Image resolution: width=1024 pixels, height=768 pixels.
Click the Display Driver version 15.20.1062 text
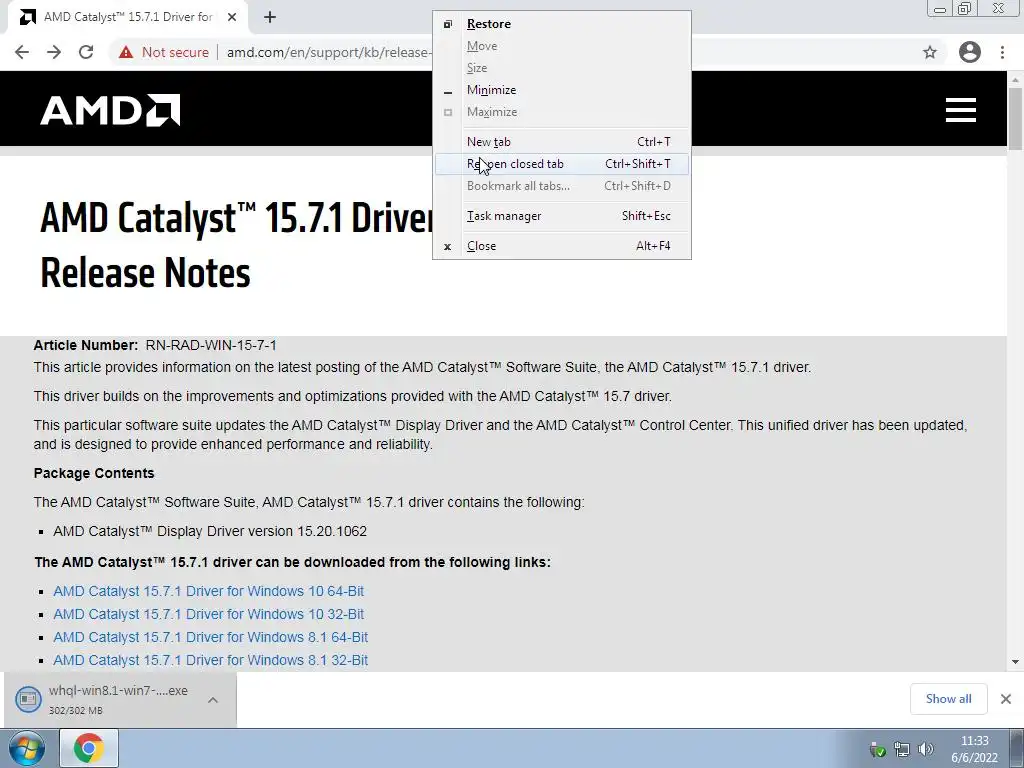point(210,531)
